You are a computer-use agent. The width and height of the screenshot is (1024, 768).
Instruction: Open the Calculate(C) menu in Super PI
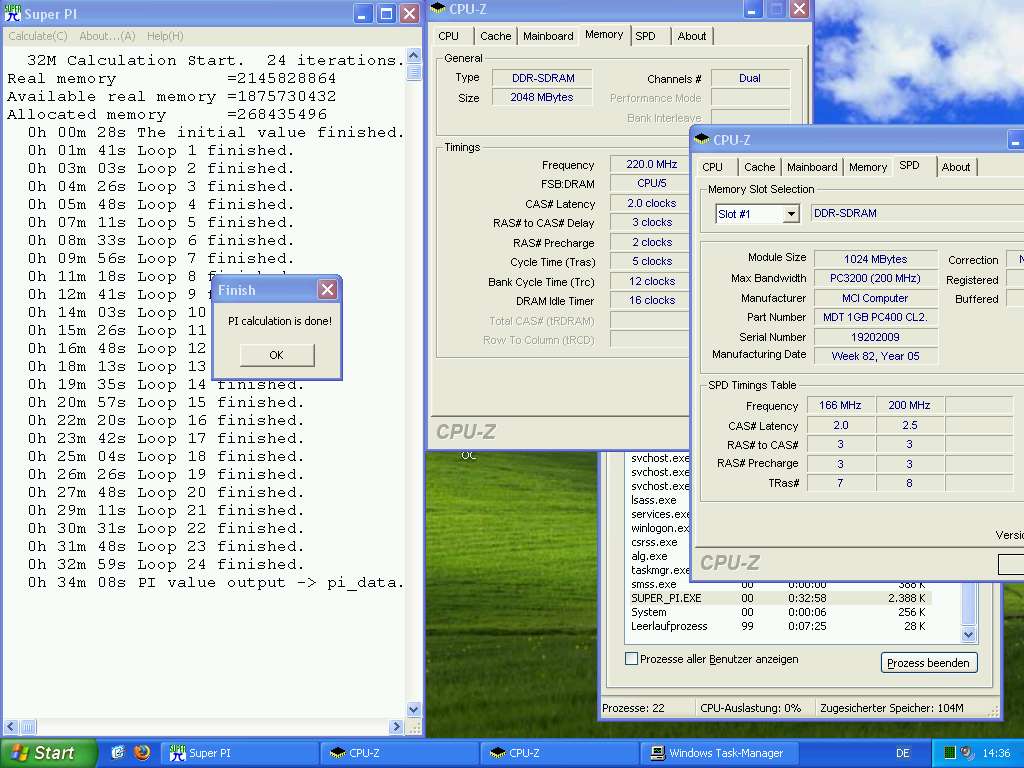(38, 36)
